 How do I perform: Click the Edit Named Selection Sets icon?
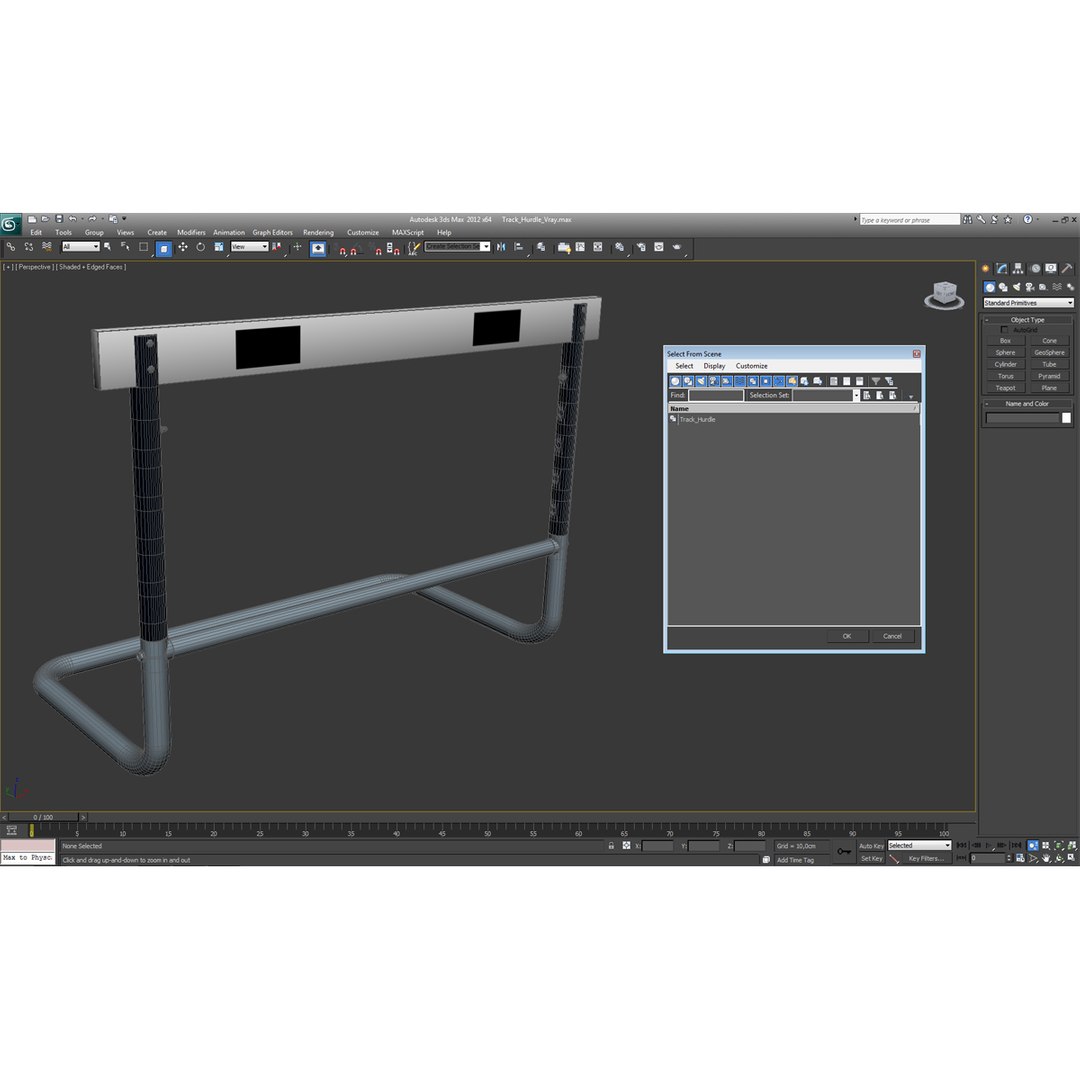413,247
